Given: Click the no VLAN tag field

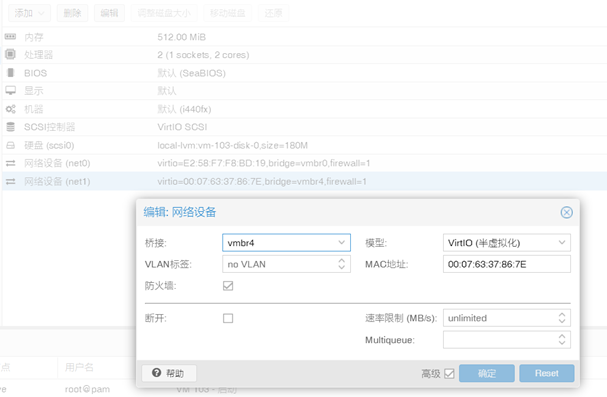Looking at the screenshot, I should (x=286, y=264).
